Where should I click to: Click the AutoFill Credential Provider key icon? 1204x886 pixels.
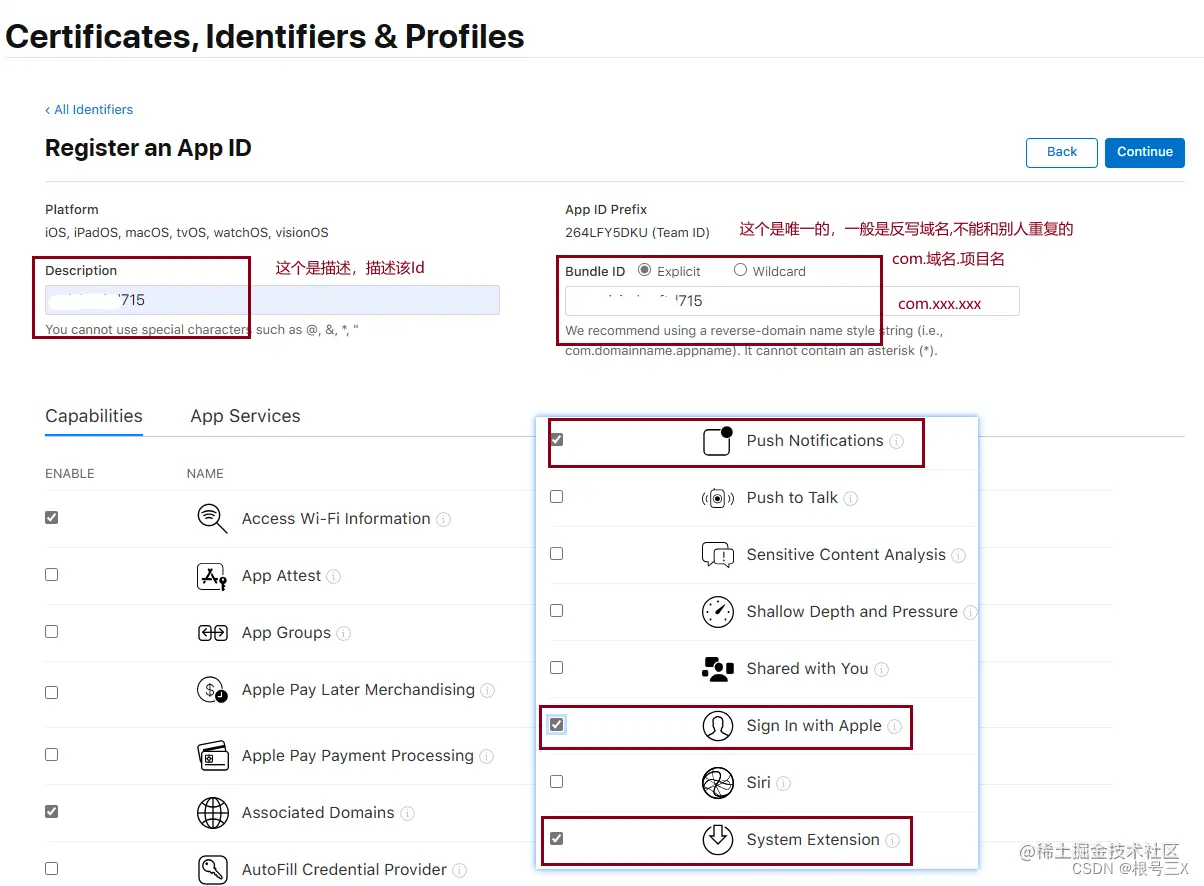pos(212,869)
